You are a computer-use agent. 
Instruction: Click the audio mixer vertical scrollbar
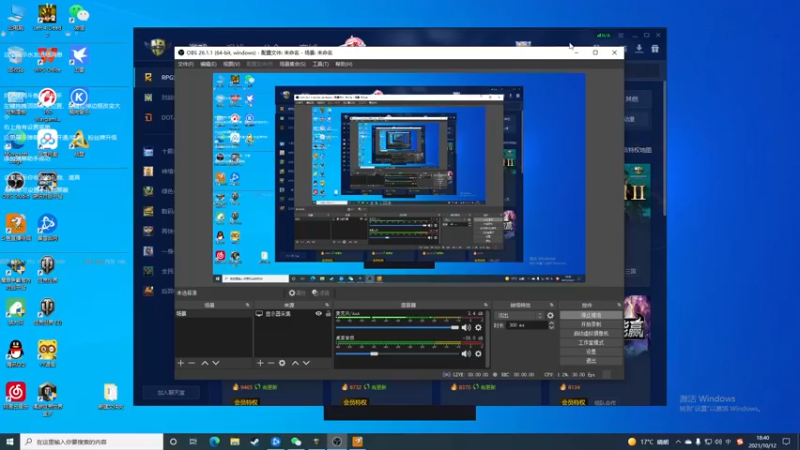pos(488,339)
